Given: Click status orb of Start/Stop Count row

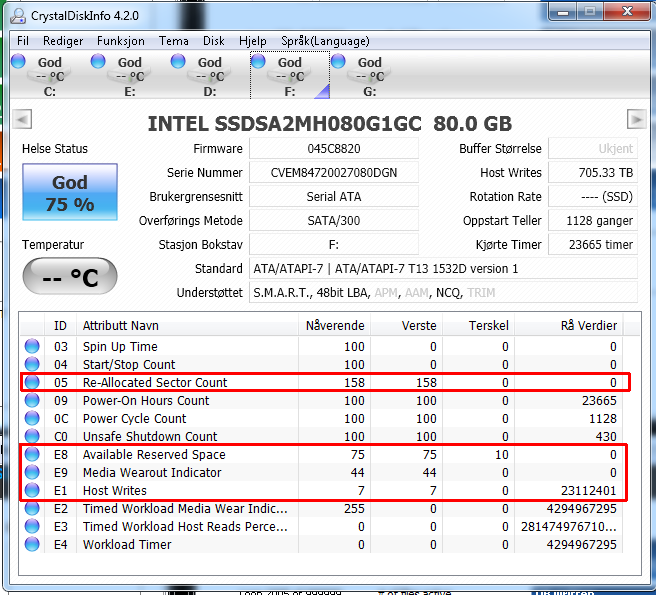Looking at the screenshot, I should (32, 364).
